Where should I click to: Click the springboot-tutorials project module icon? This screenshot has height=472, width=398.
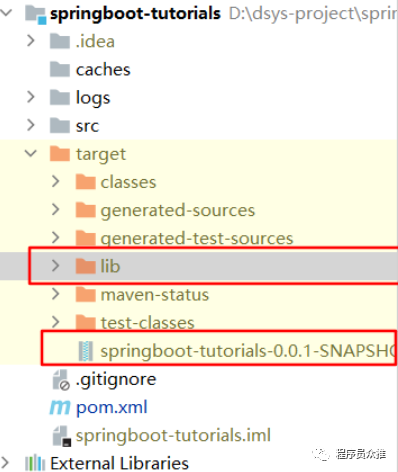[36, 15]
